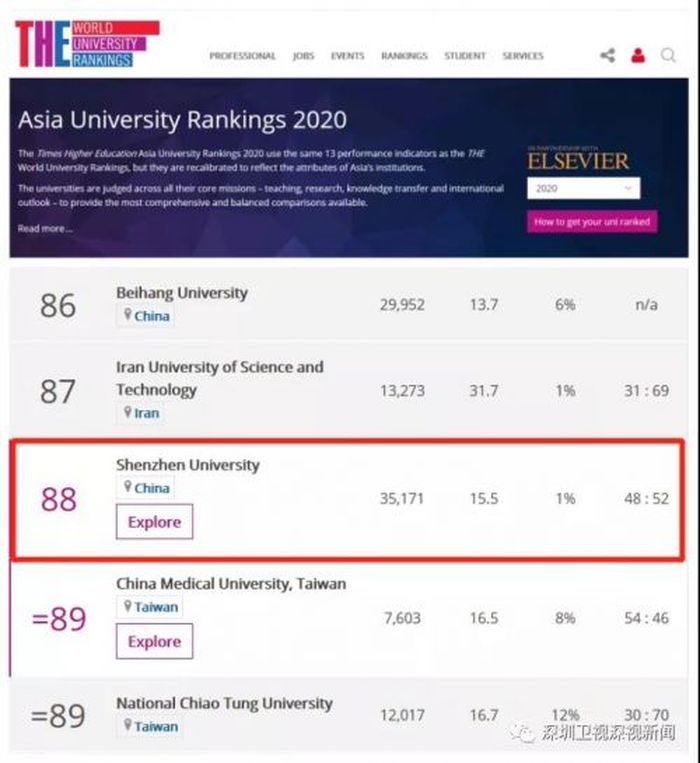Screen dimensions: 700x763
Task: Click Explore under China Medical University
Action: pyautogui.click(x=154, y=641)
